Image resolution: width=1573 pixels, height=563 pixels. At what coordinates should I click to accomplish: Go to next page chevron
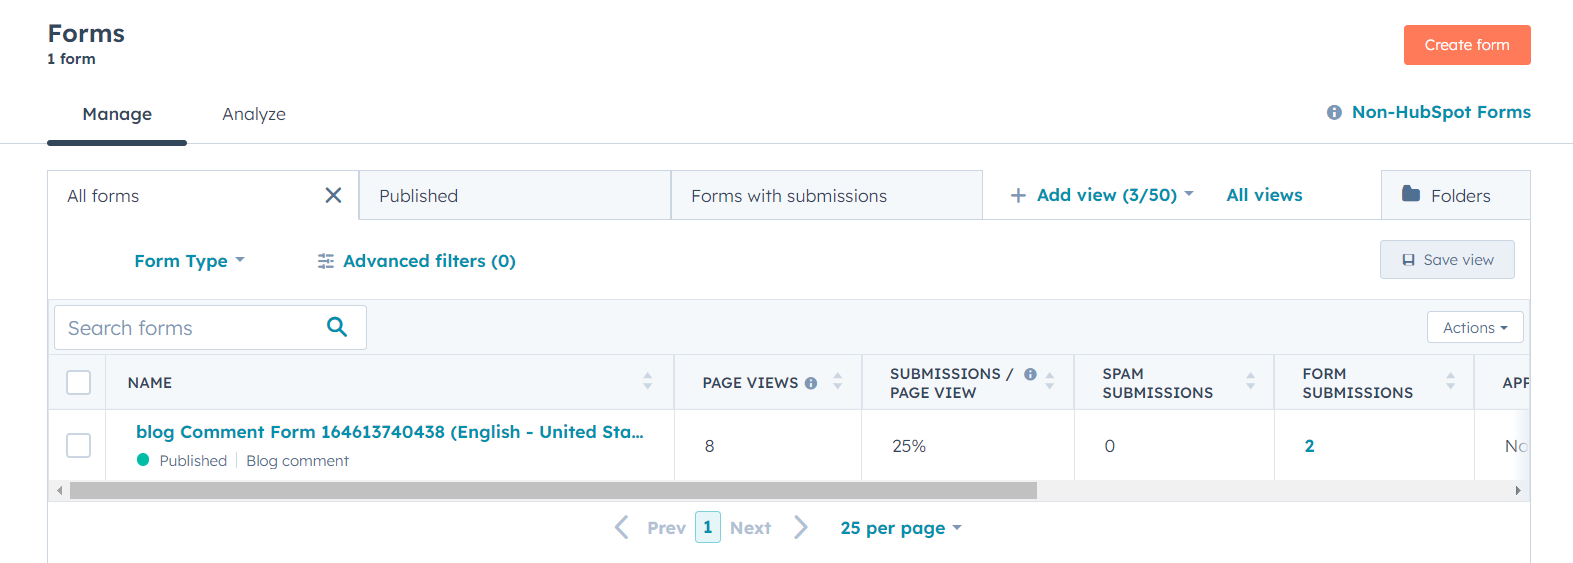point(801,527)
